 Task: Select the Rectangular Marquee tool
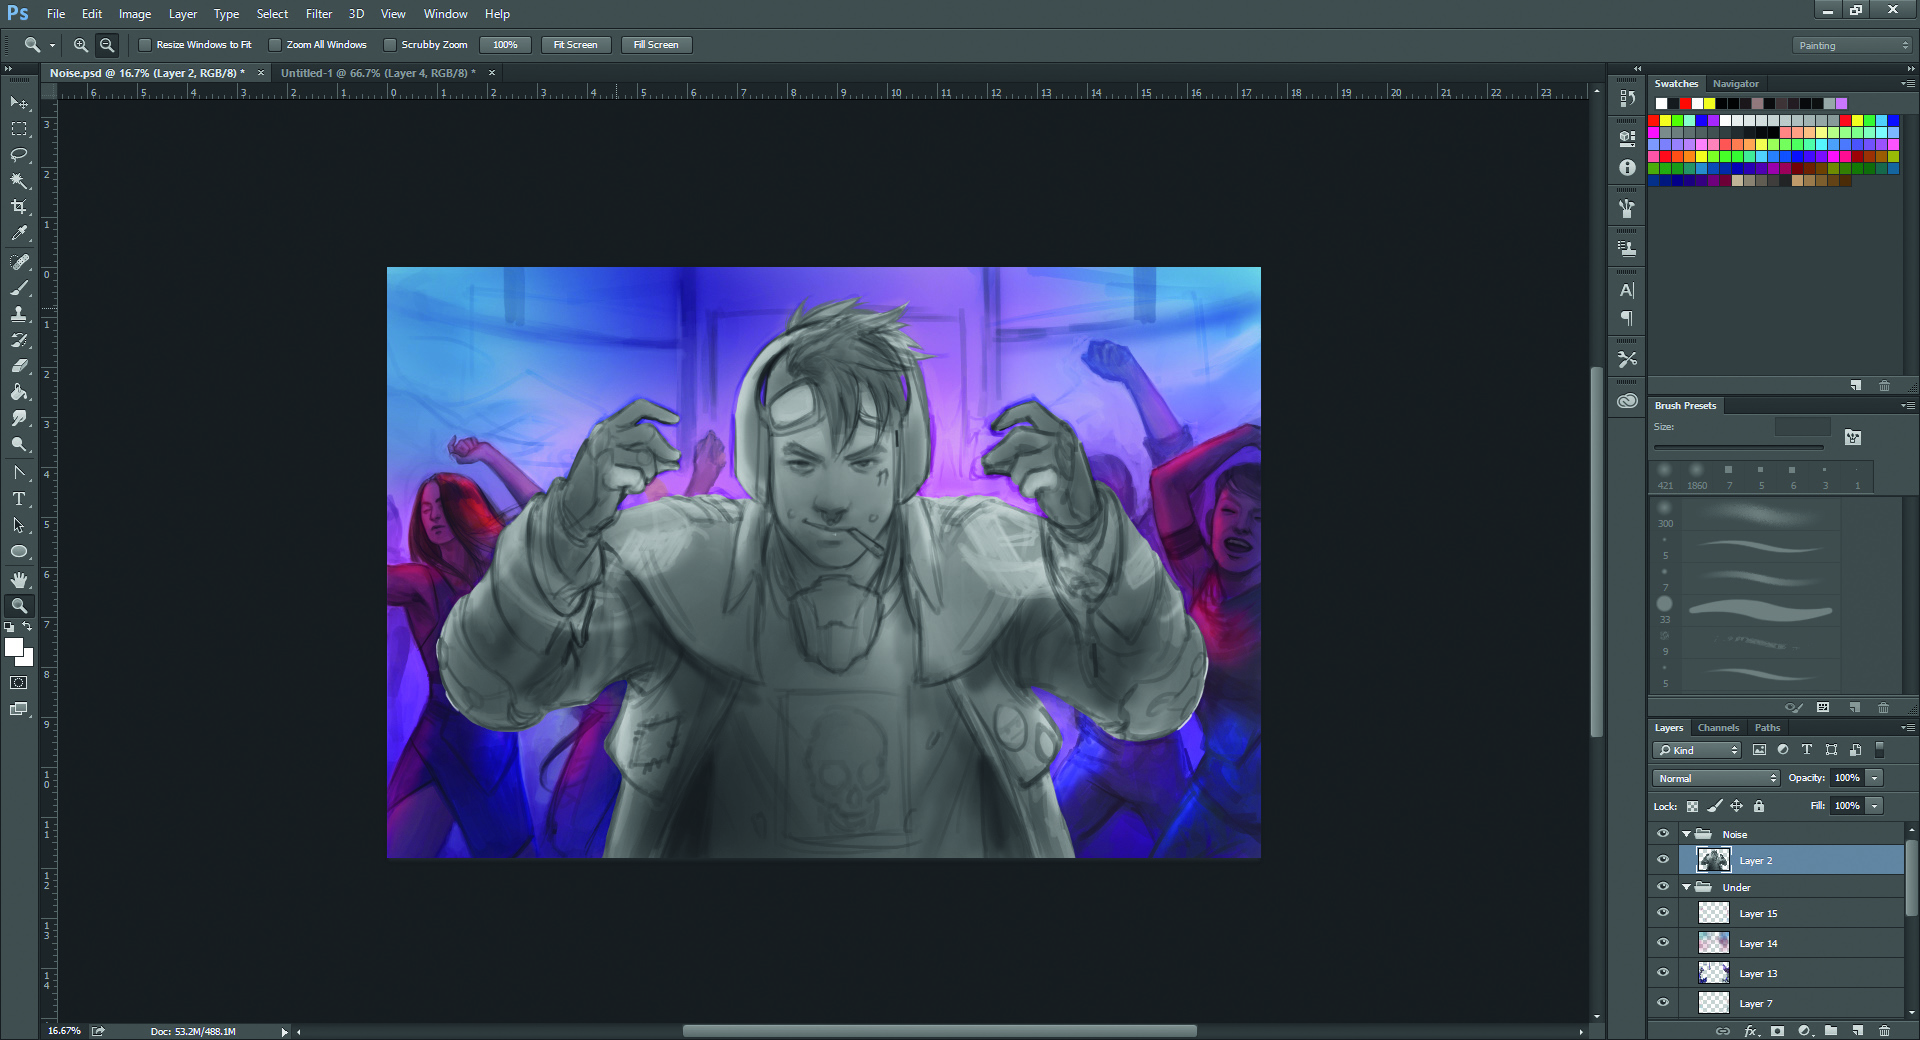click(x=19, y=129)
